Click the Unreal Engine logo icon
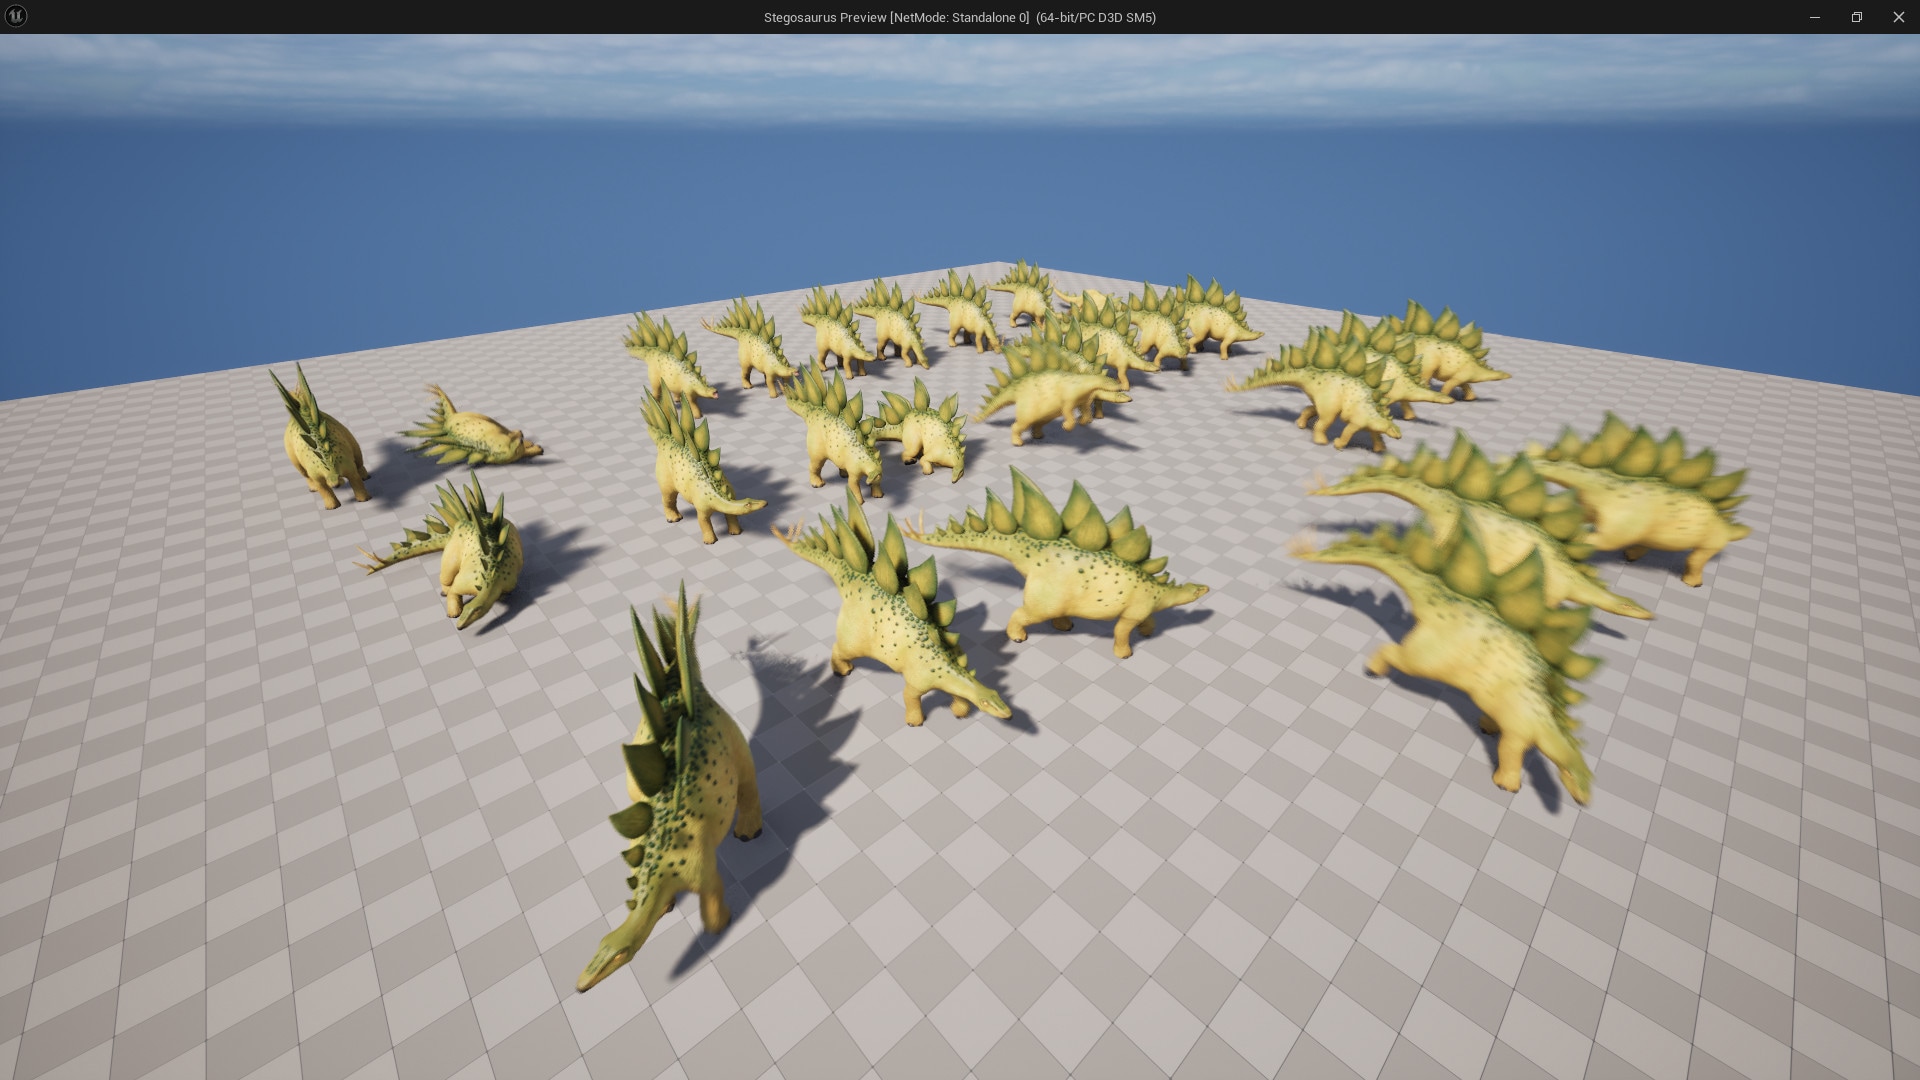 pyautogui.click(x=16, y=16)
